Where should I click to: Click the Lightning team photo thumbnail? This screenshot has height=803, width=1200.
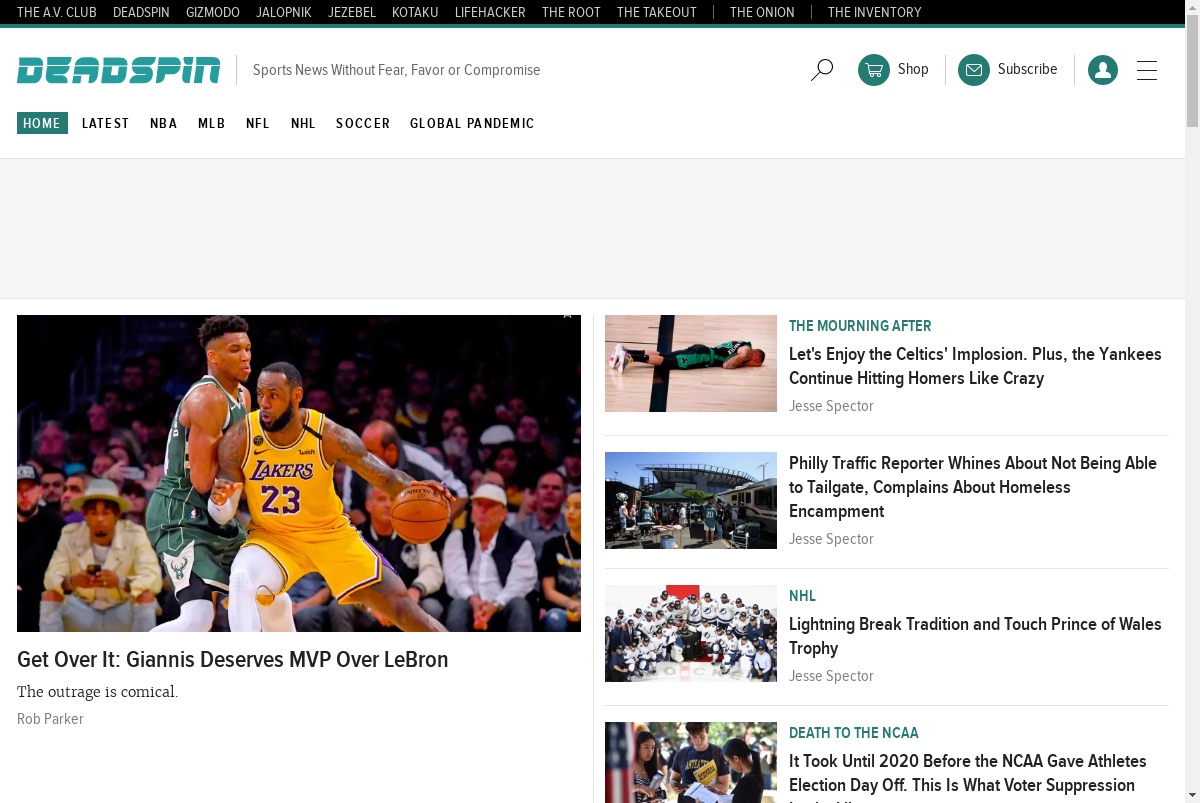[691, 633]
